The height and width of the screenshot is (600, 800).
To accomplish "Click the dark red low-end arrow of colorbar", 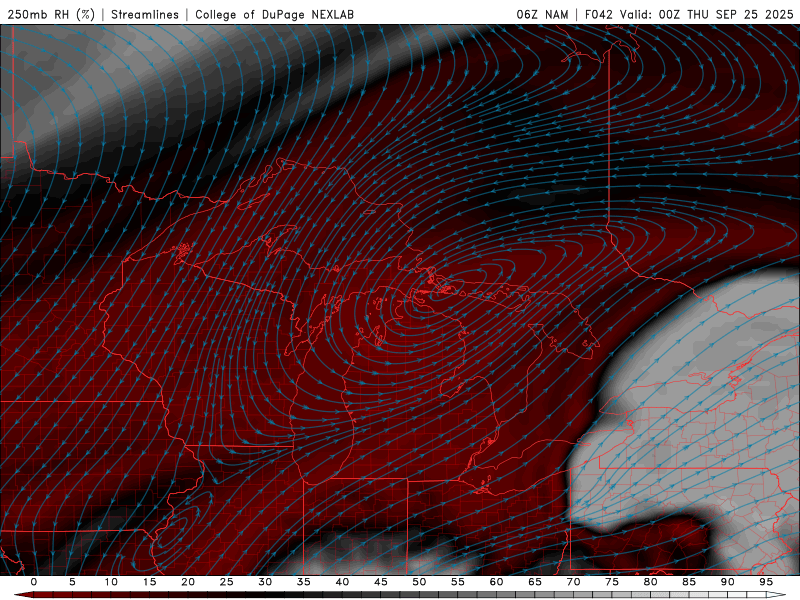I will [23, 595].
